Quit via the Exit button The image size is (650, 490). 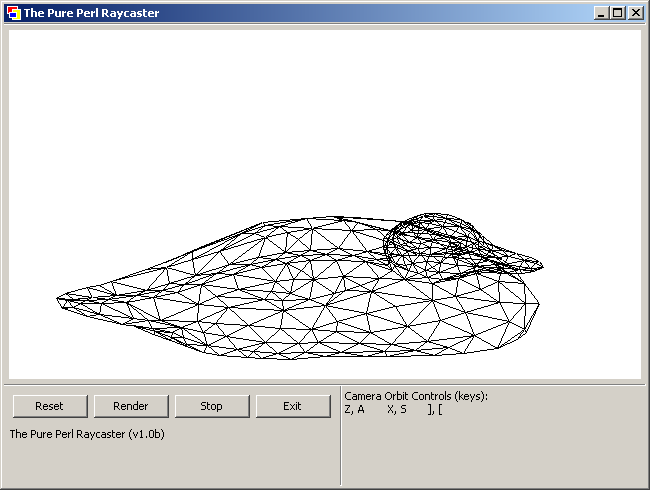293,406
